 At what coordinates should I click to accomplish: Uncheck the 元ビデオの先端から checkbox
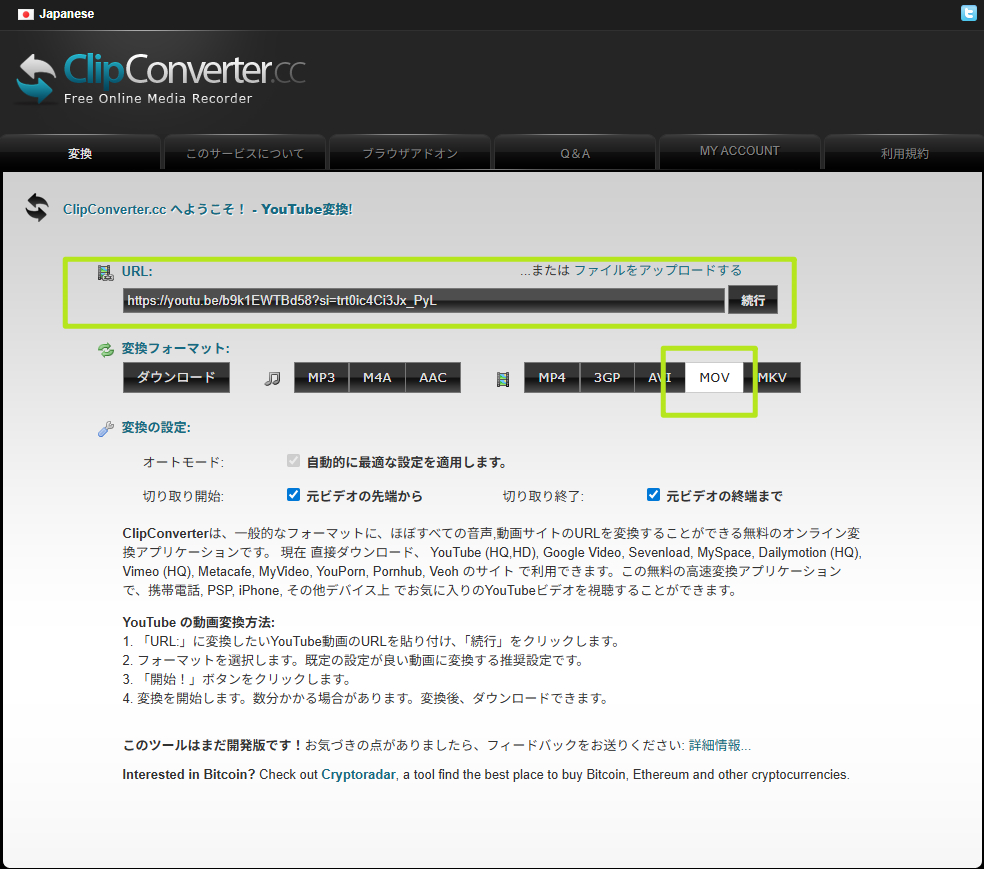(293, 494)
